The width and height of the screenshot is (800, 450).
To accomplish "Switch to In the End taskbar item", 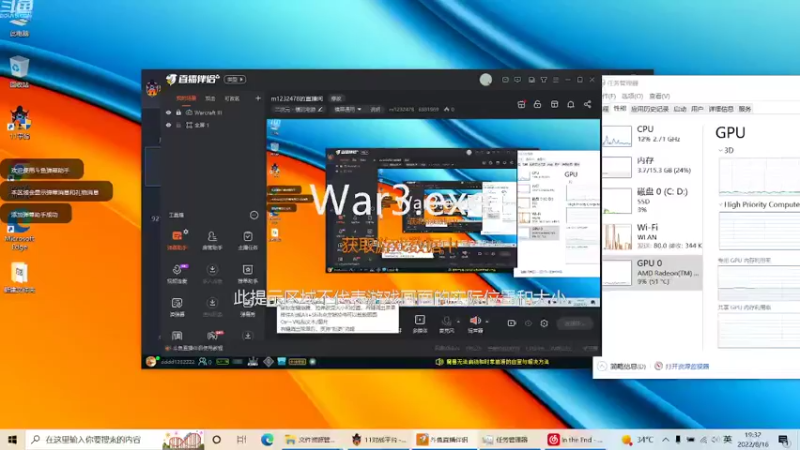I will coord(577,439).
